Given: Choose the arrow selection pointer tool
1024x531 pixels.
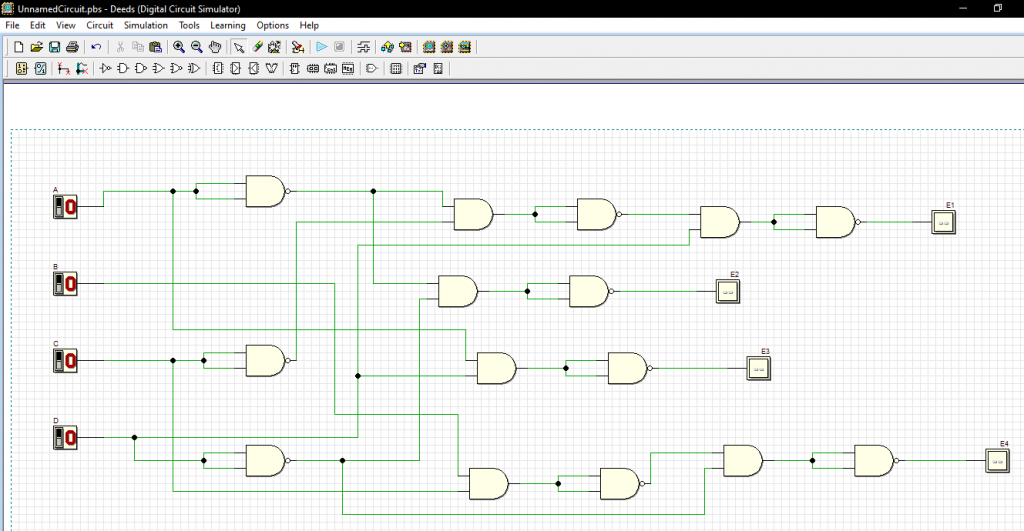Looking at the screenshot, I should point(238,47).
